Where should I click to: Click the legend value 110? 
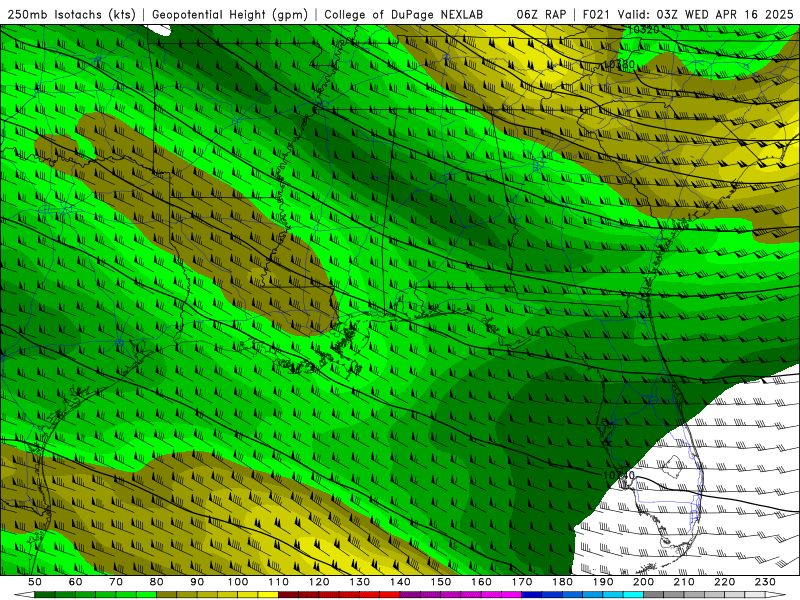pyautogui.click(x=278, y=582)
